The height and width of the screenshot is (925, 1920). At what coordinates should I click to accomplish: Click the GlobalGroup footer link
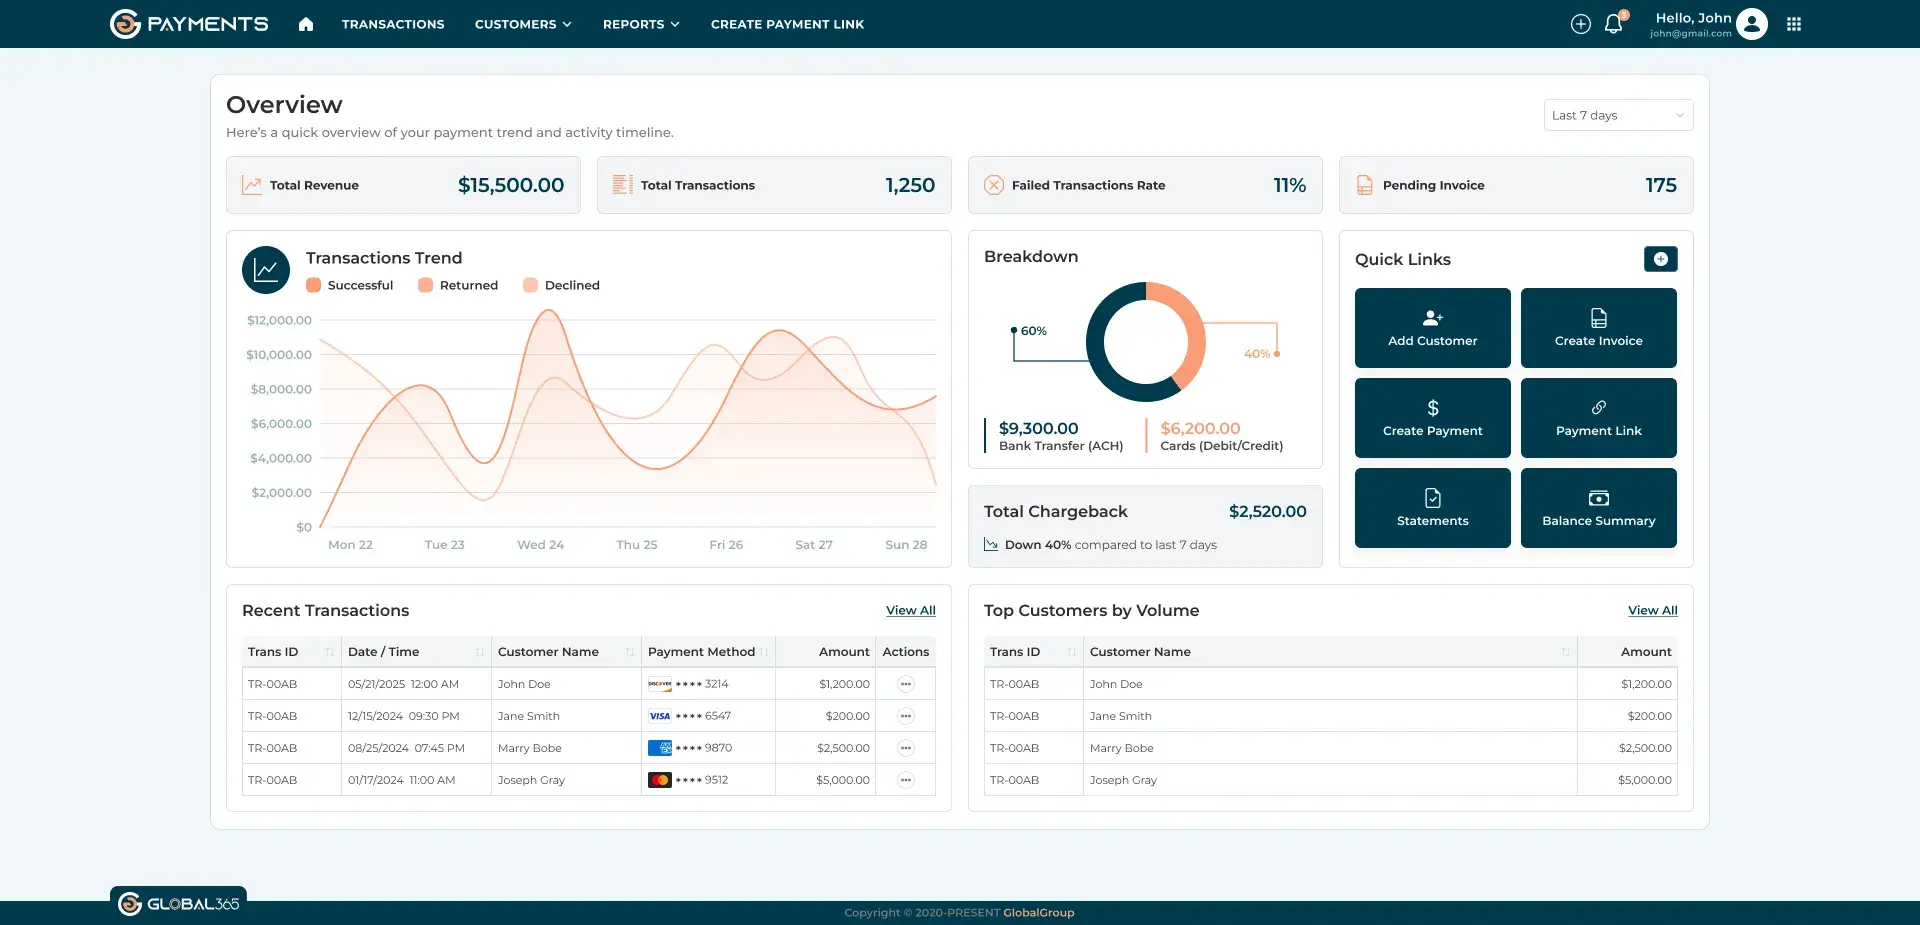click(1038, 913)
